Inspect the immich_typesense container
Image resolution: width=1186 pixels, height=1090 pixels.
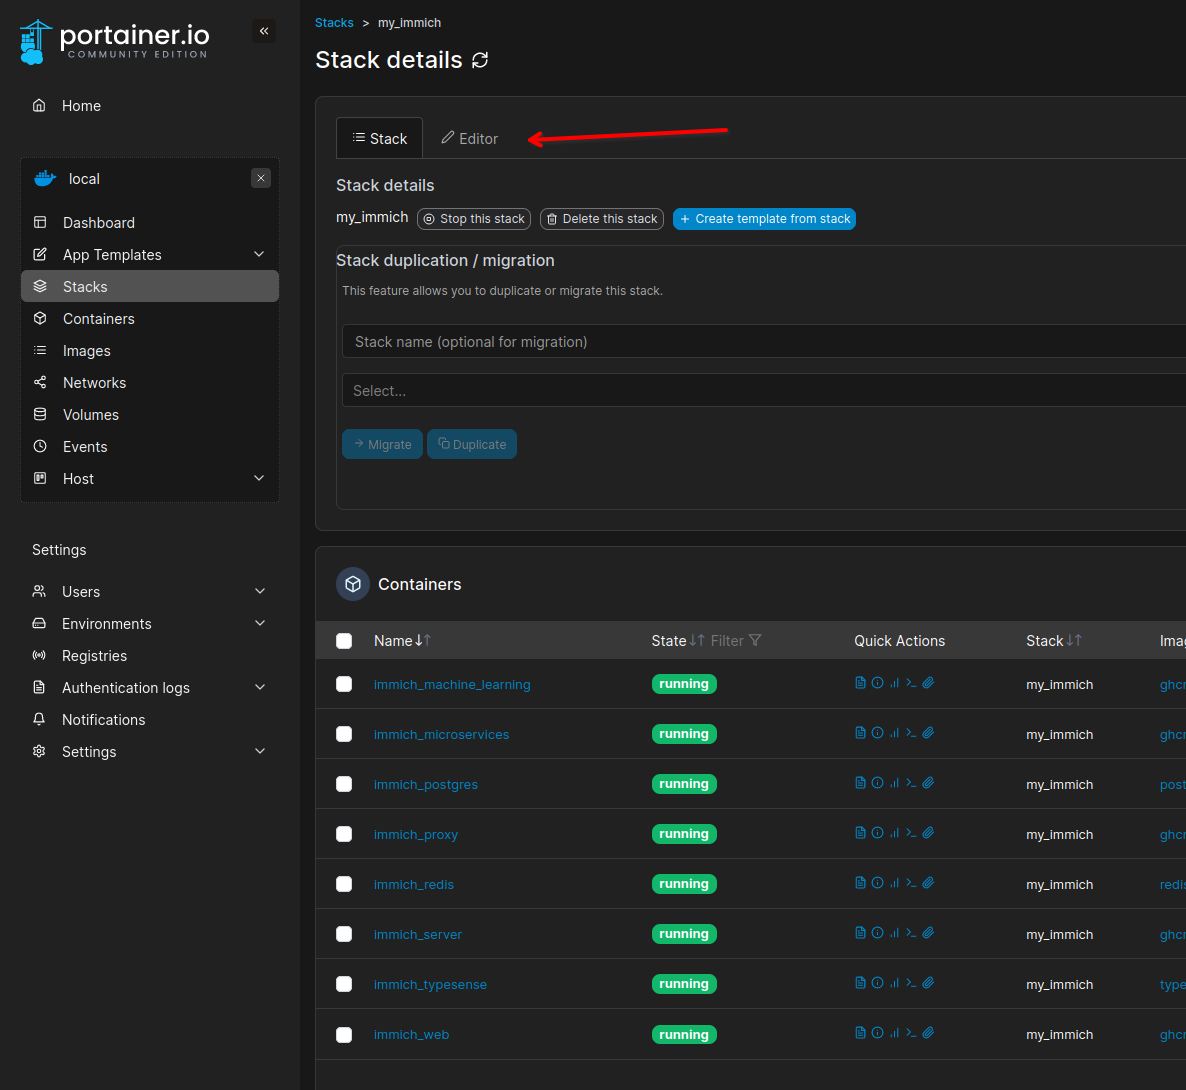(x=877, y=983)
